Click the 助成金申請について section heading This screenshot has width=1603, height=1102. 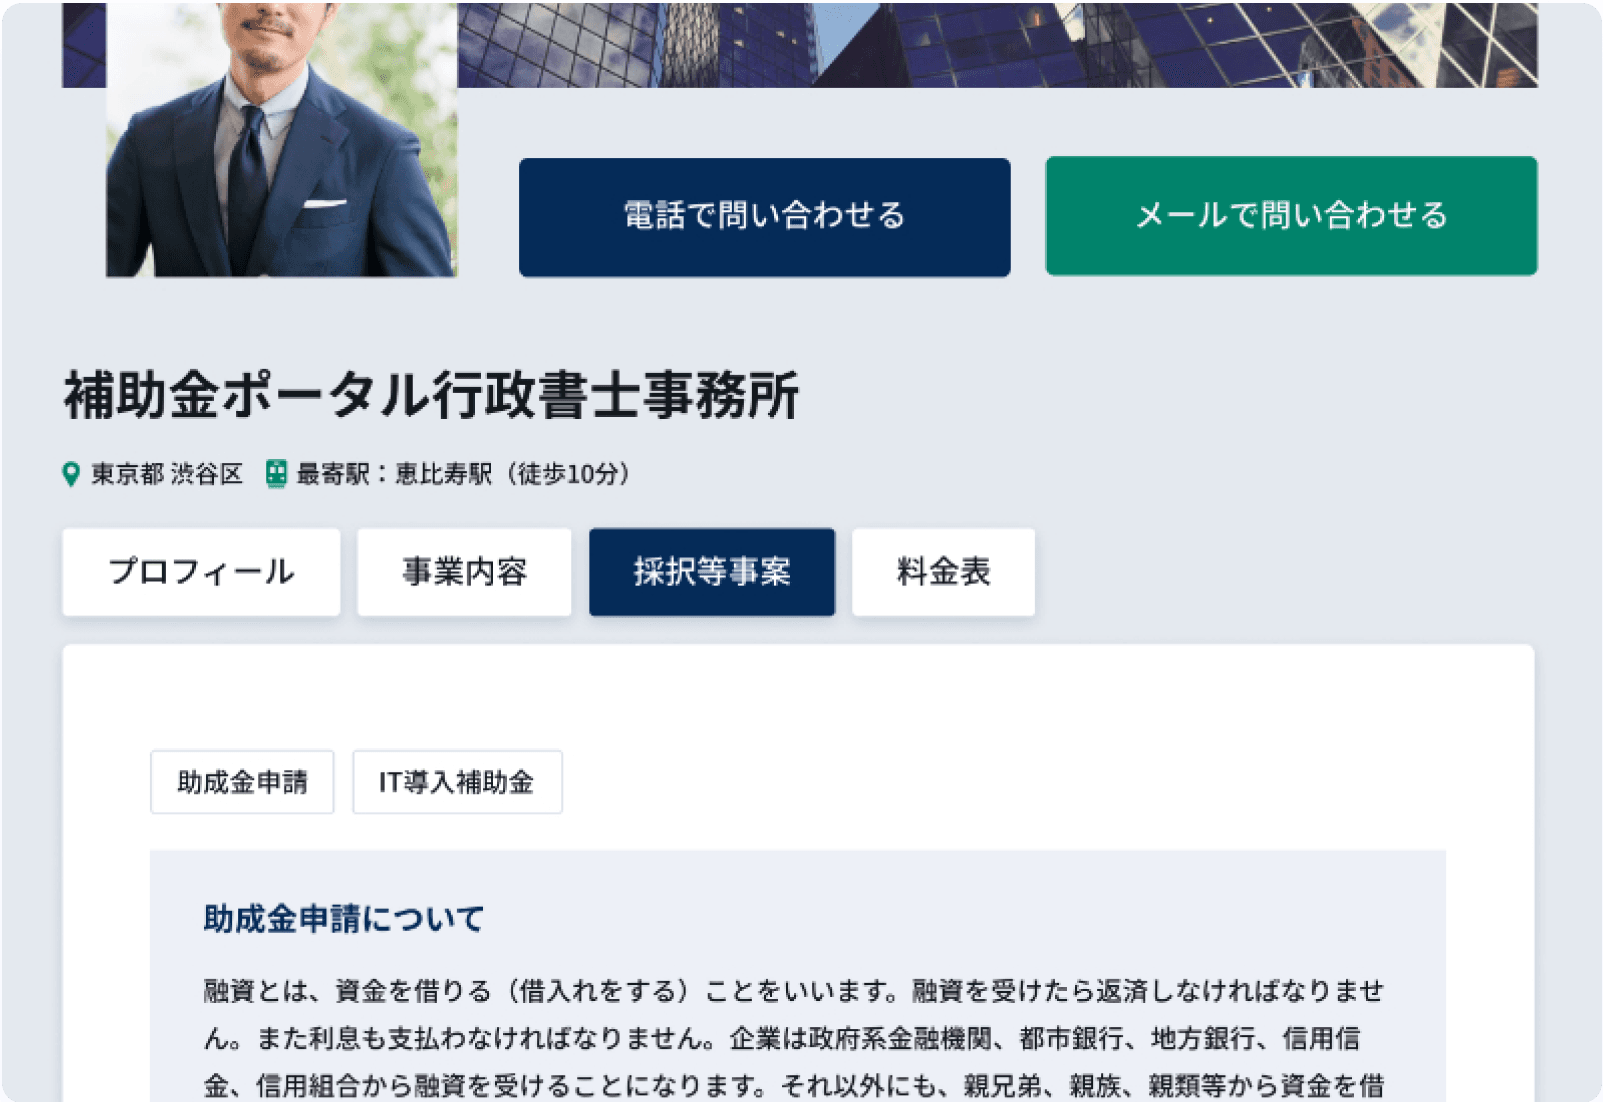tap(344, 918)
